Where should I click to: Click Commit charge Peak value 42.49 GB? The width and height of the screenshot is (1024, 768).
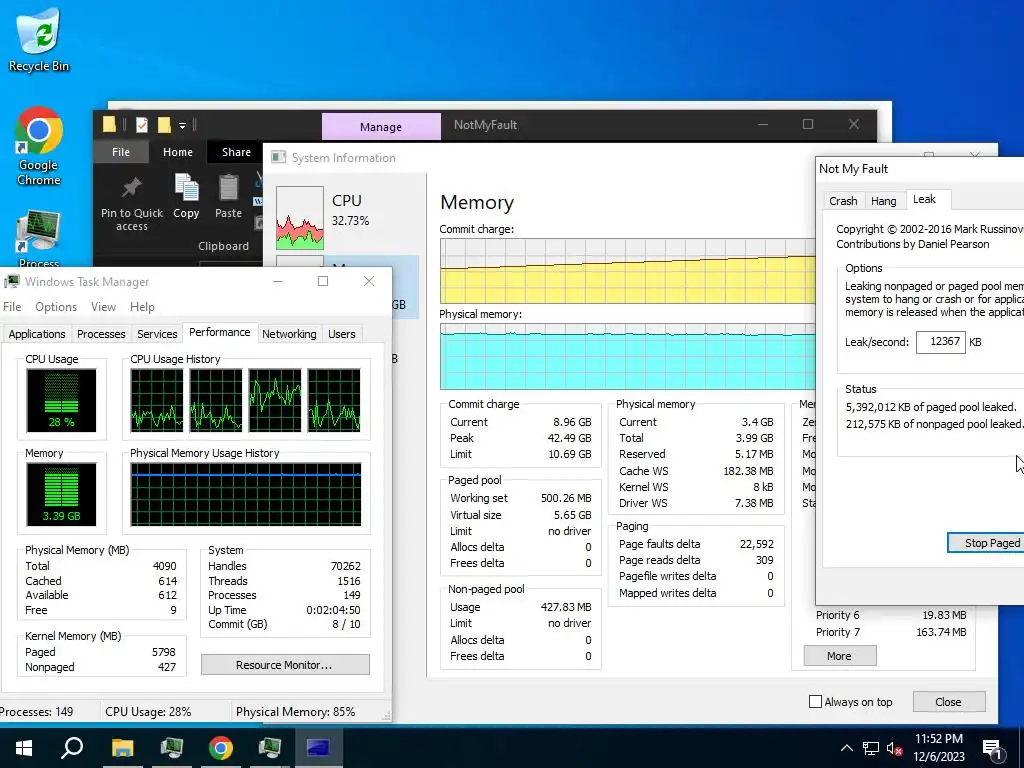pyautogui.click(x=569, y=438)
